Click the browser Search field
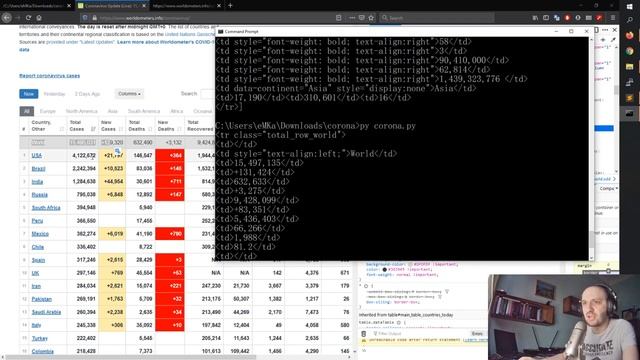The height and width of the screenshot is (360, 640). (x=437, y=18)
